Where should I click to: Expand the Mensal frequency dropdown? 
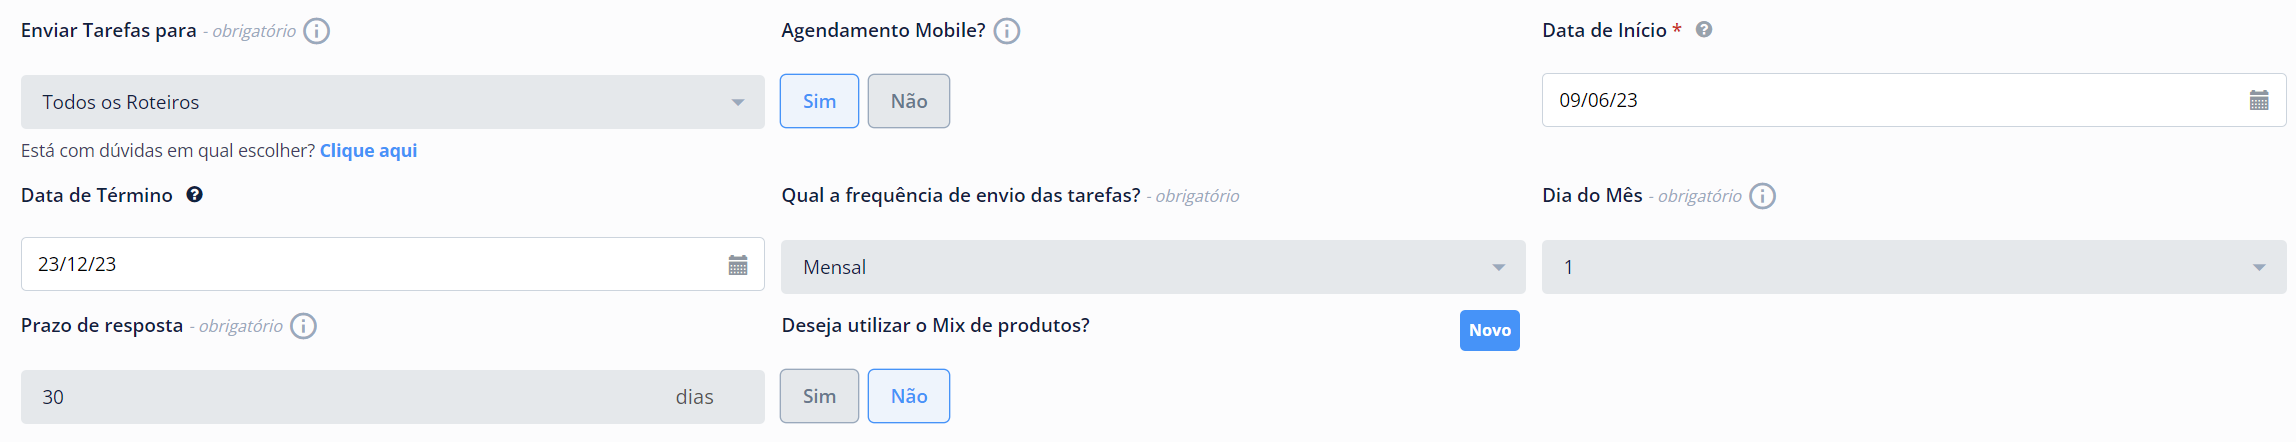pyautogui.click(x=1152, y=267)
